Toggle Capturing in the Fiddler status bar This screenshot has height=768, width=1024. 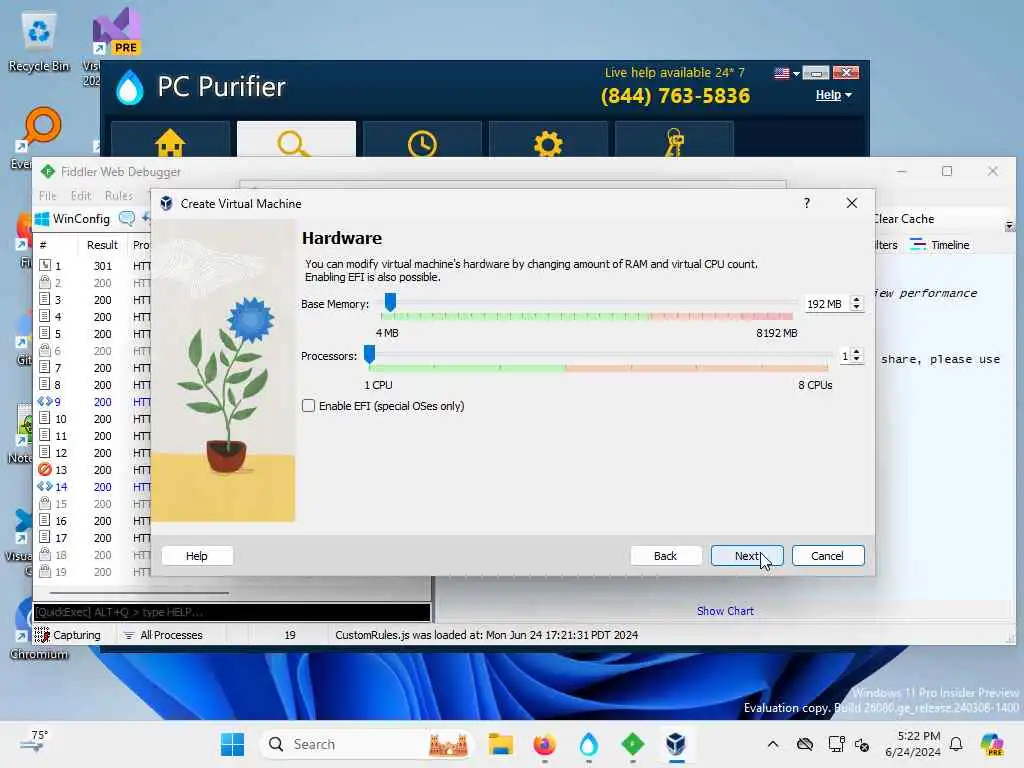[68, 635]
